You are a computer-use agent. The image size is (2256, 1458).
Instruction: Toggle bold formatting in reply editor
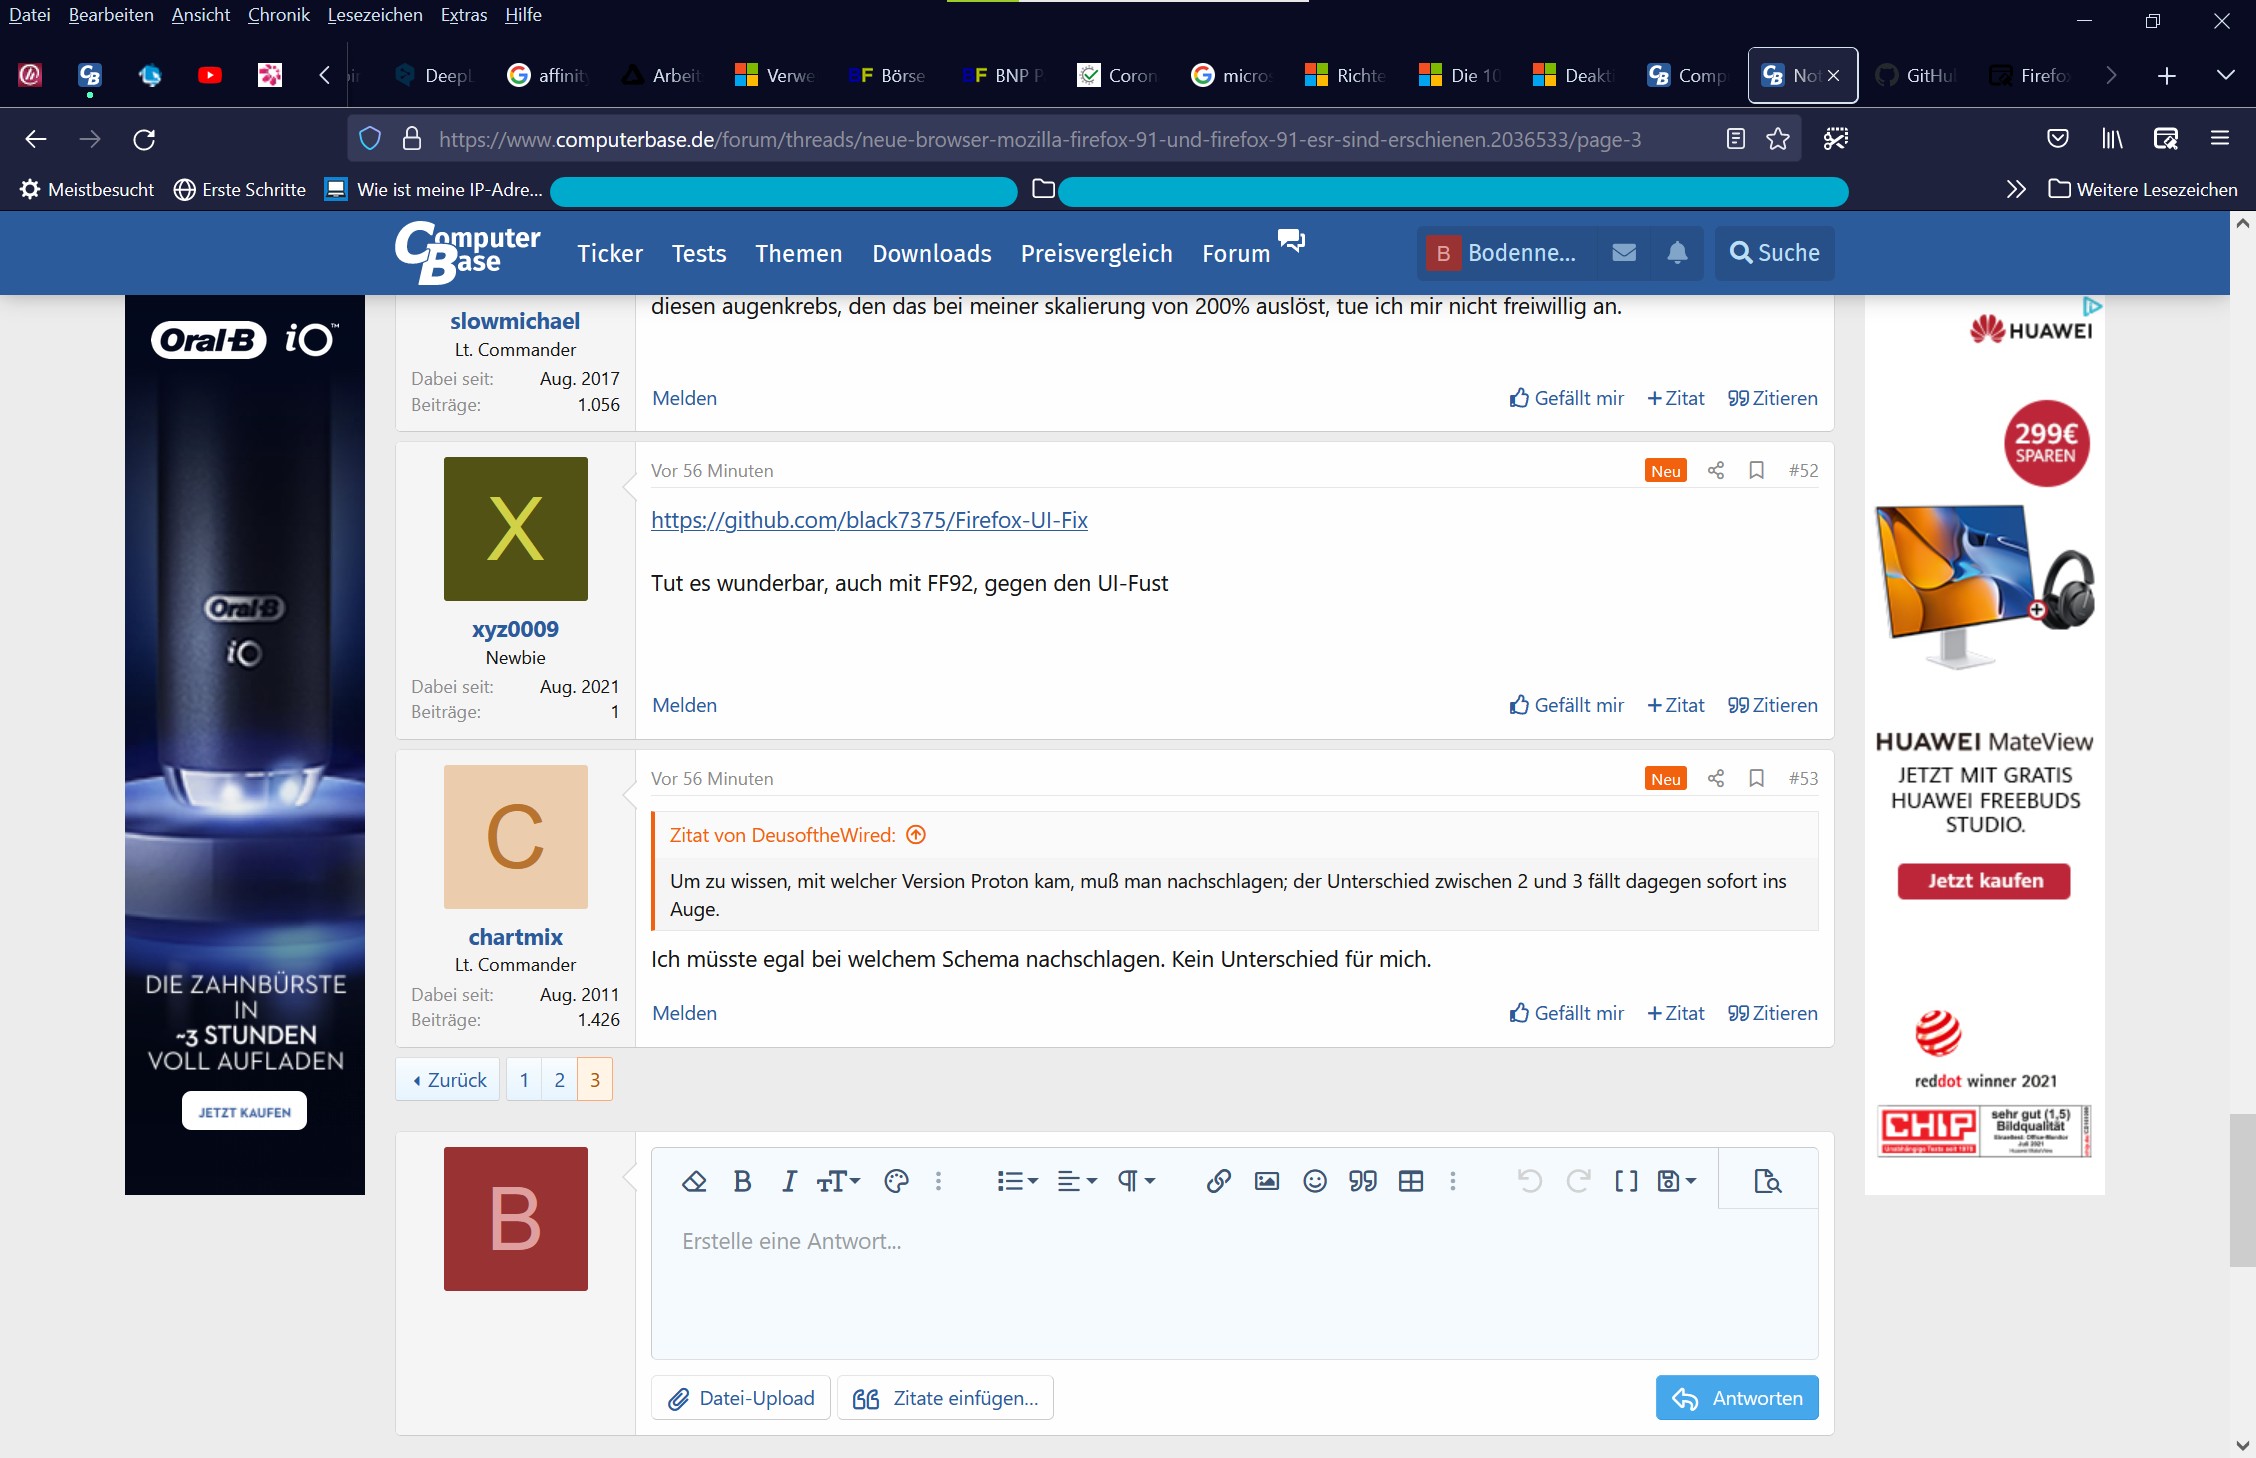(742, 1181)
